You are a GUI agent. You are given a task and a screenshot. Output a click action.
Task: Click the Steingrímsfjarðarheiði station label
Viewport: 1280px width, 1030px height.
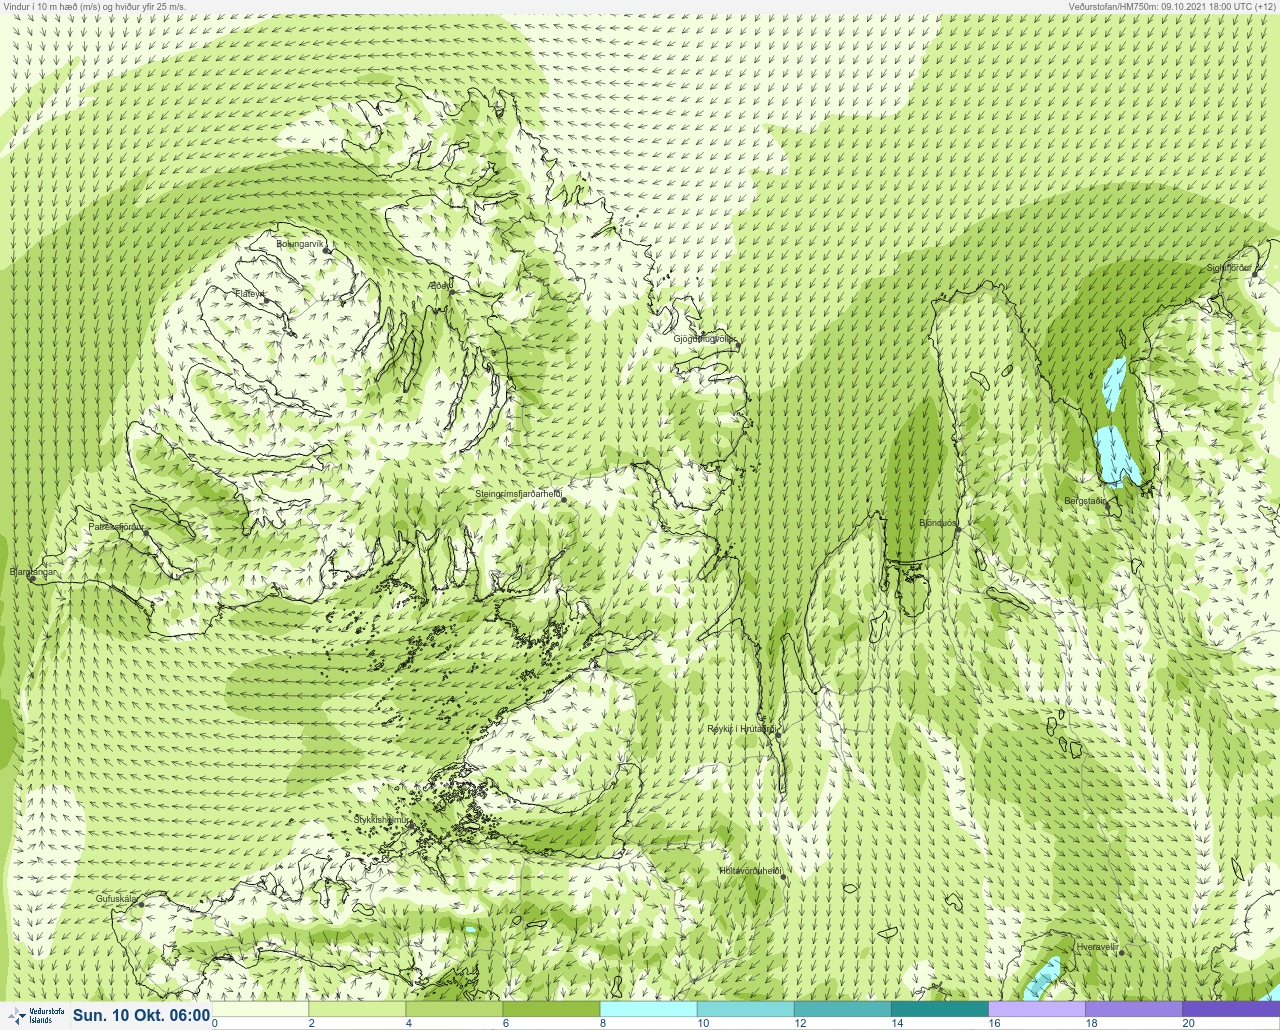pos(518,494)
